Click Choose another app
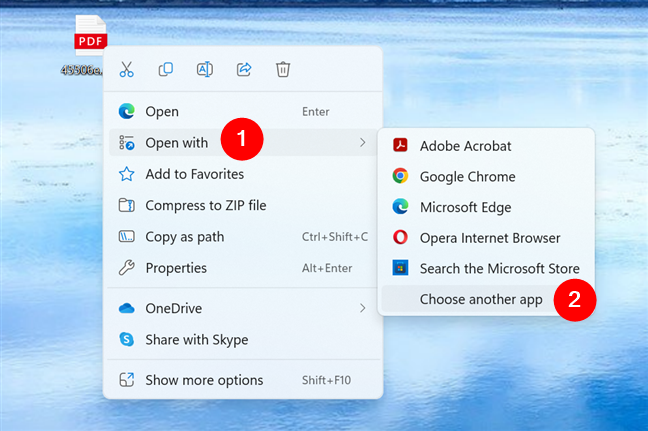This screenshot has width=648, height=431. click(480, 299)
